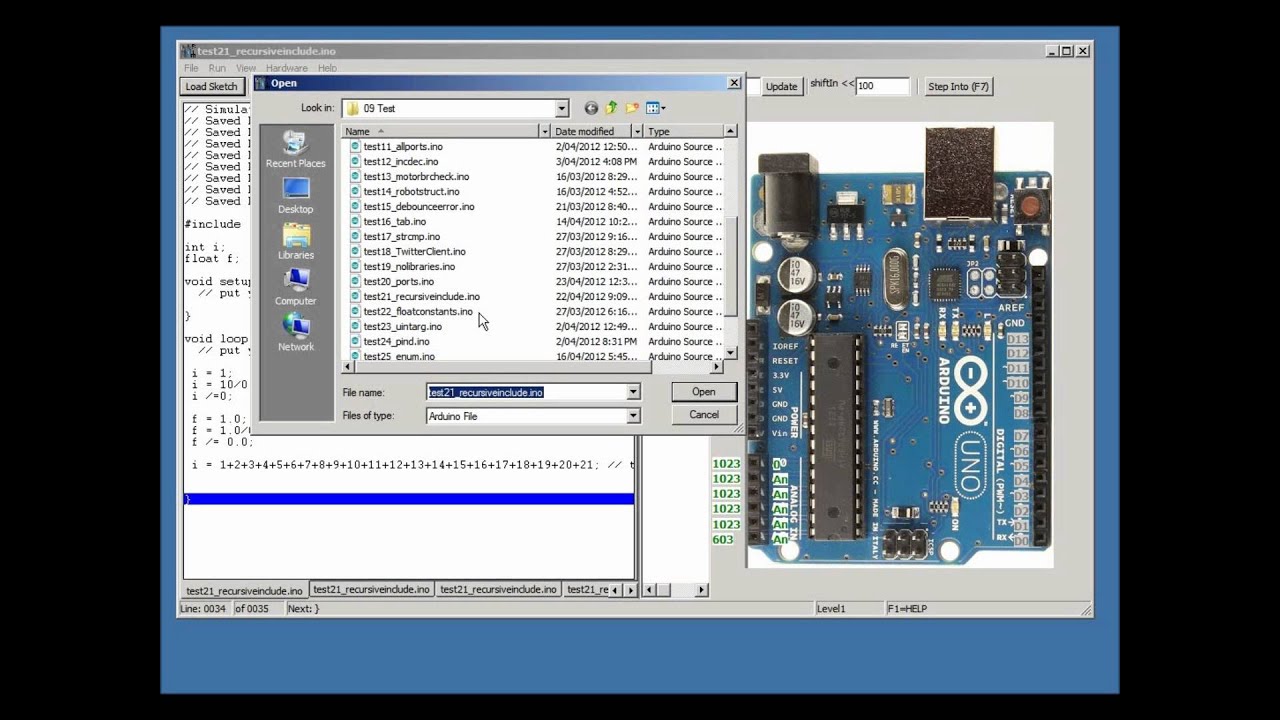1280x720 pixels.
Task: Open Libraries from the places bar
Action: (x=295, y=242)
